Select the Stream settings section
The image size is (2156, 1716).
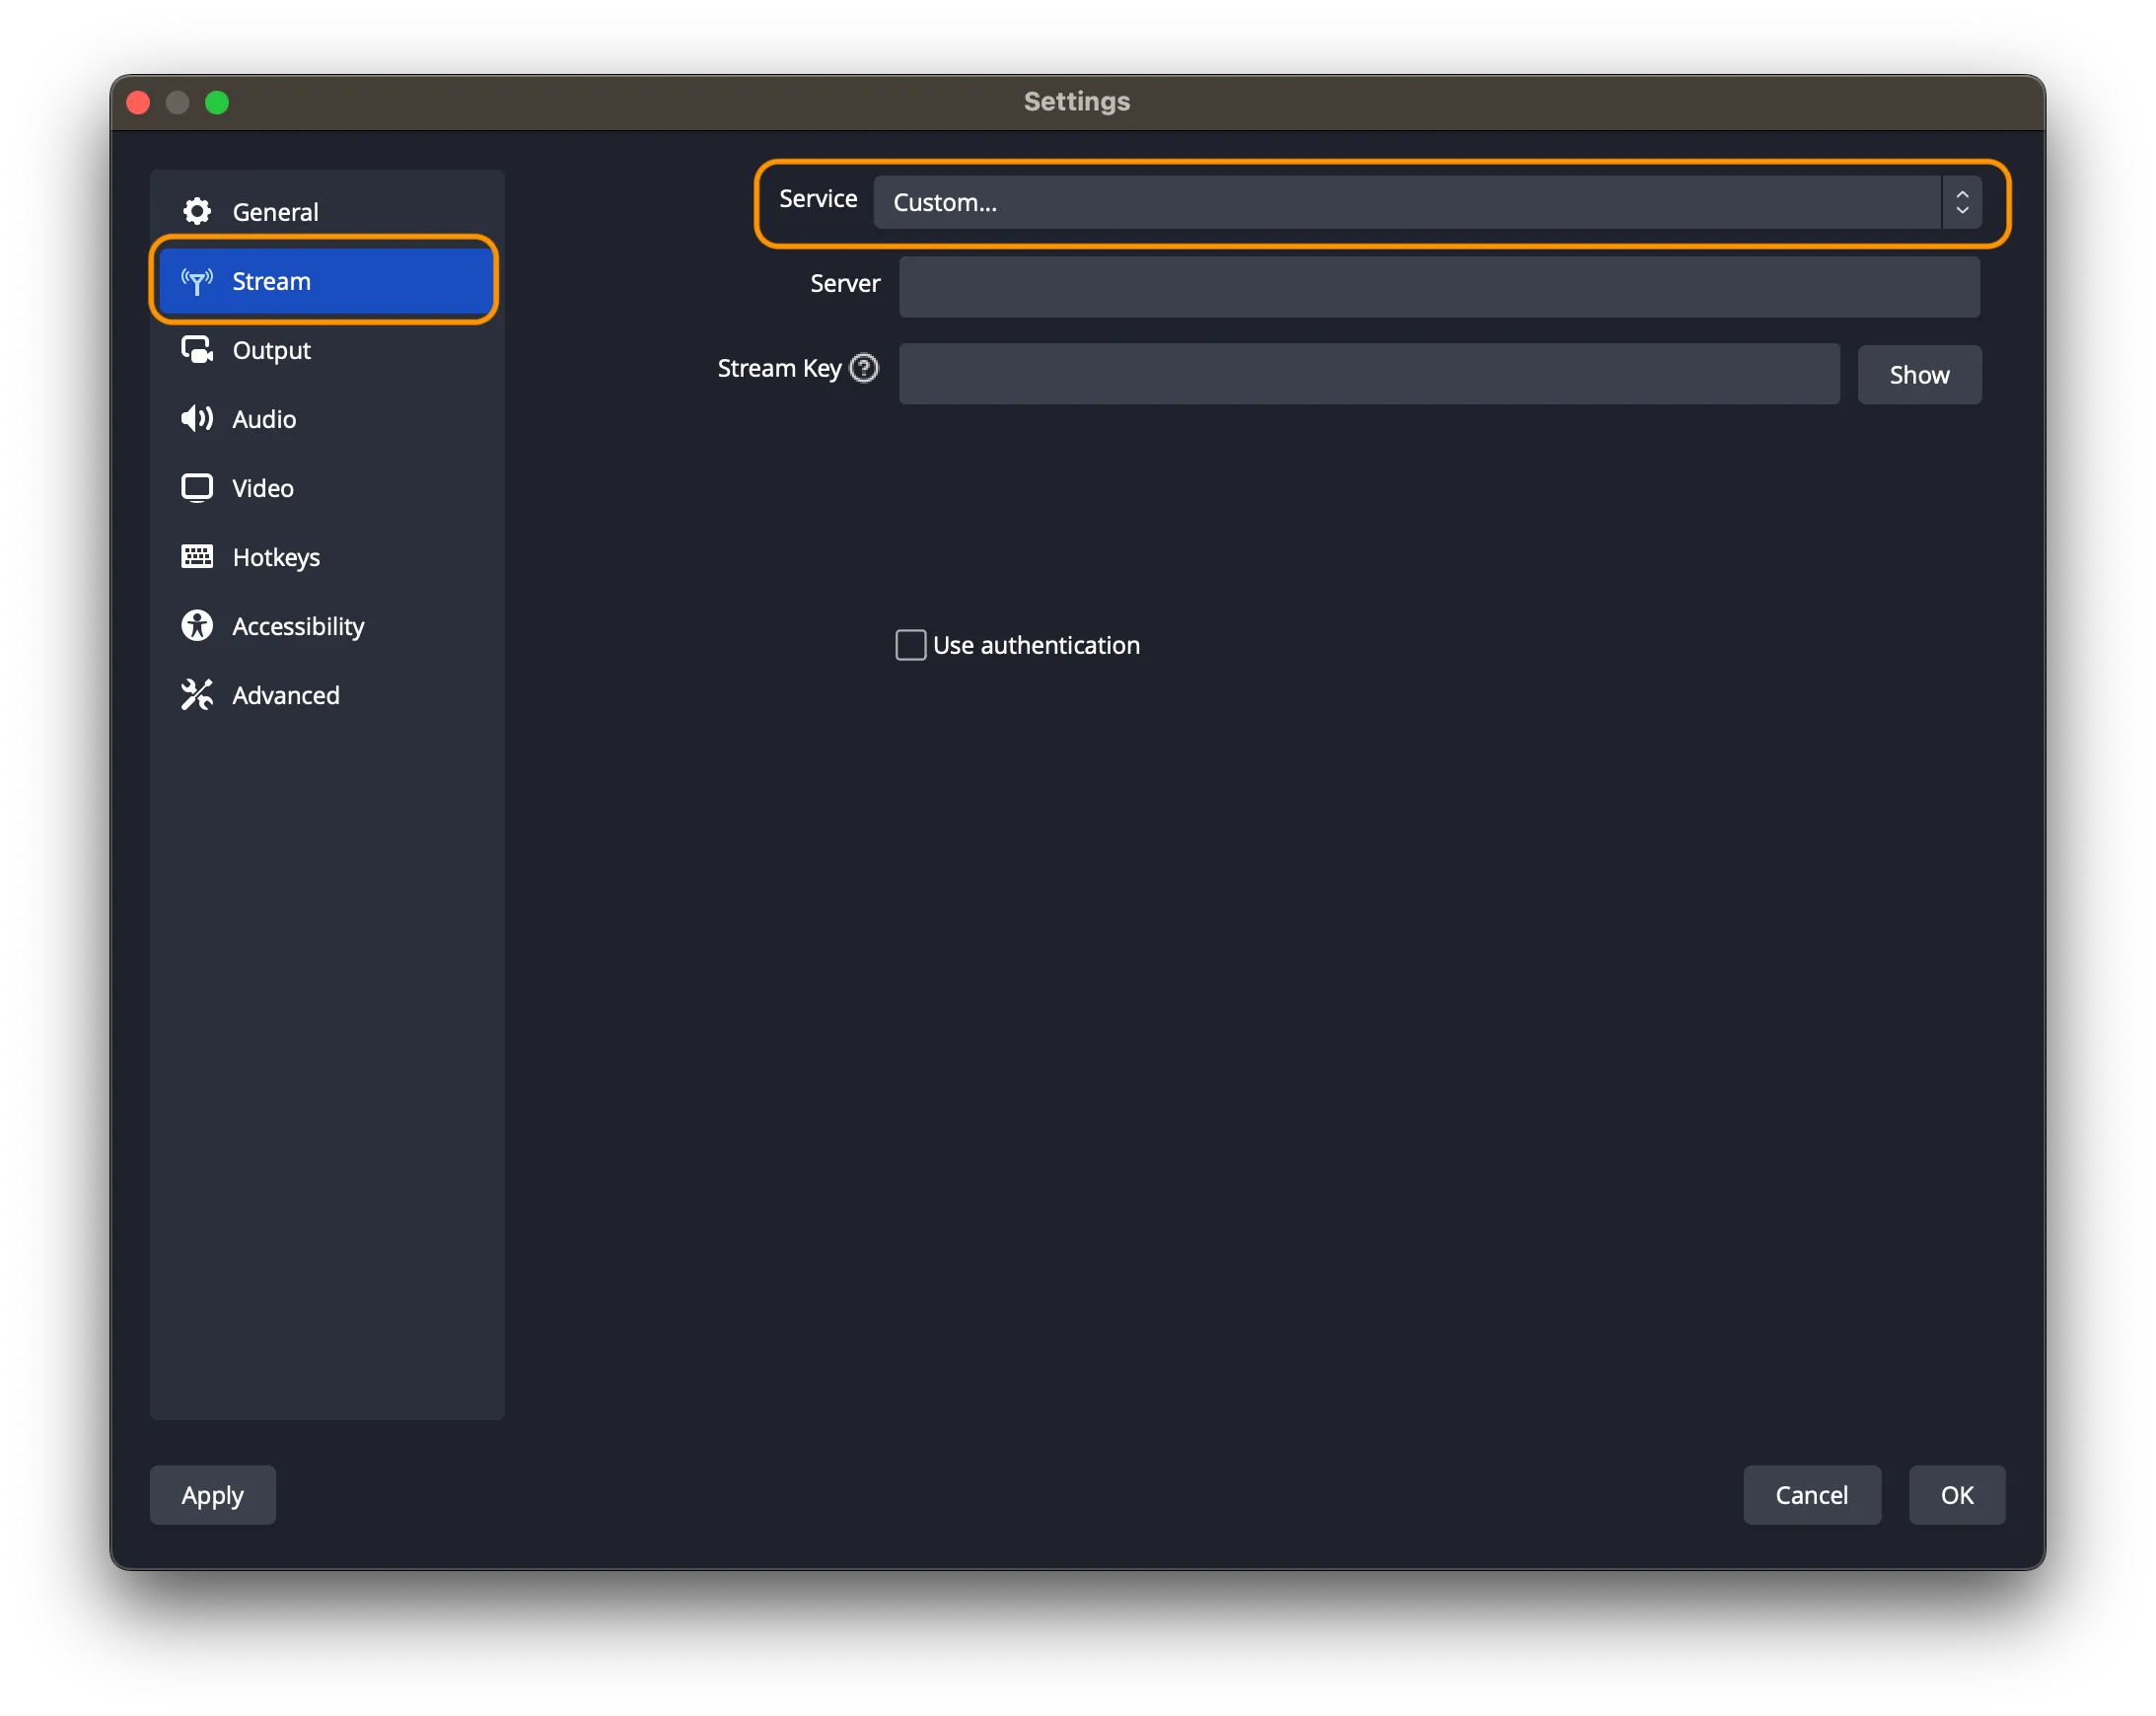coord(327,281)
